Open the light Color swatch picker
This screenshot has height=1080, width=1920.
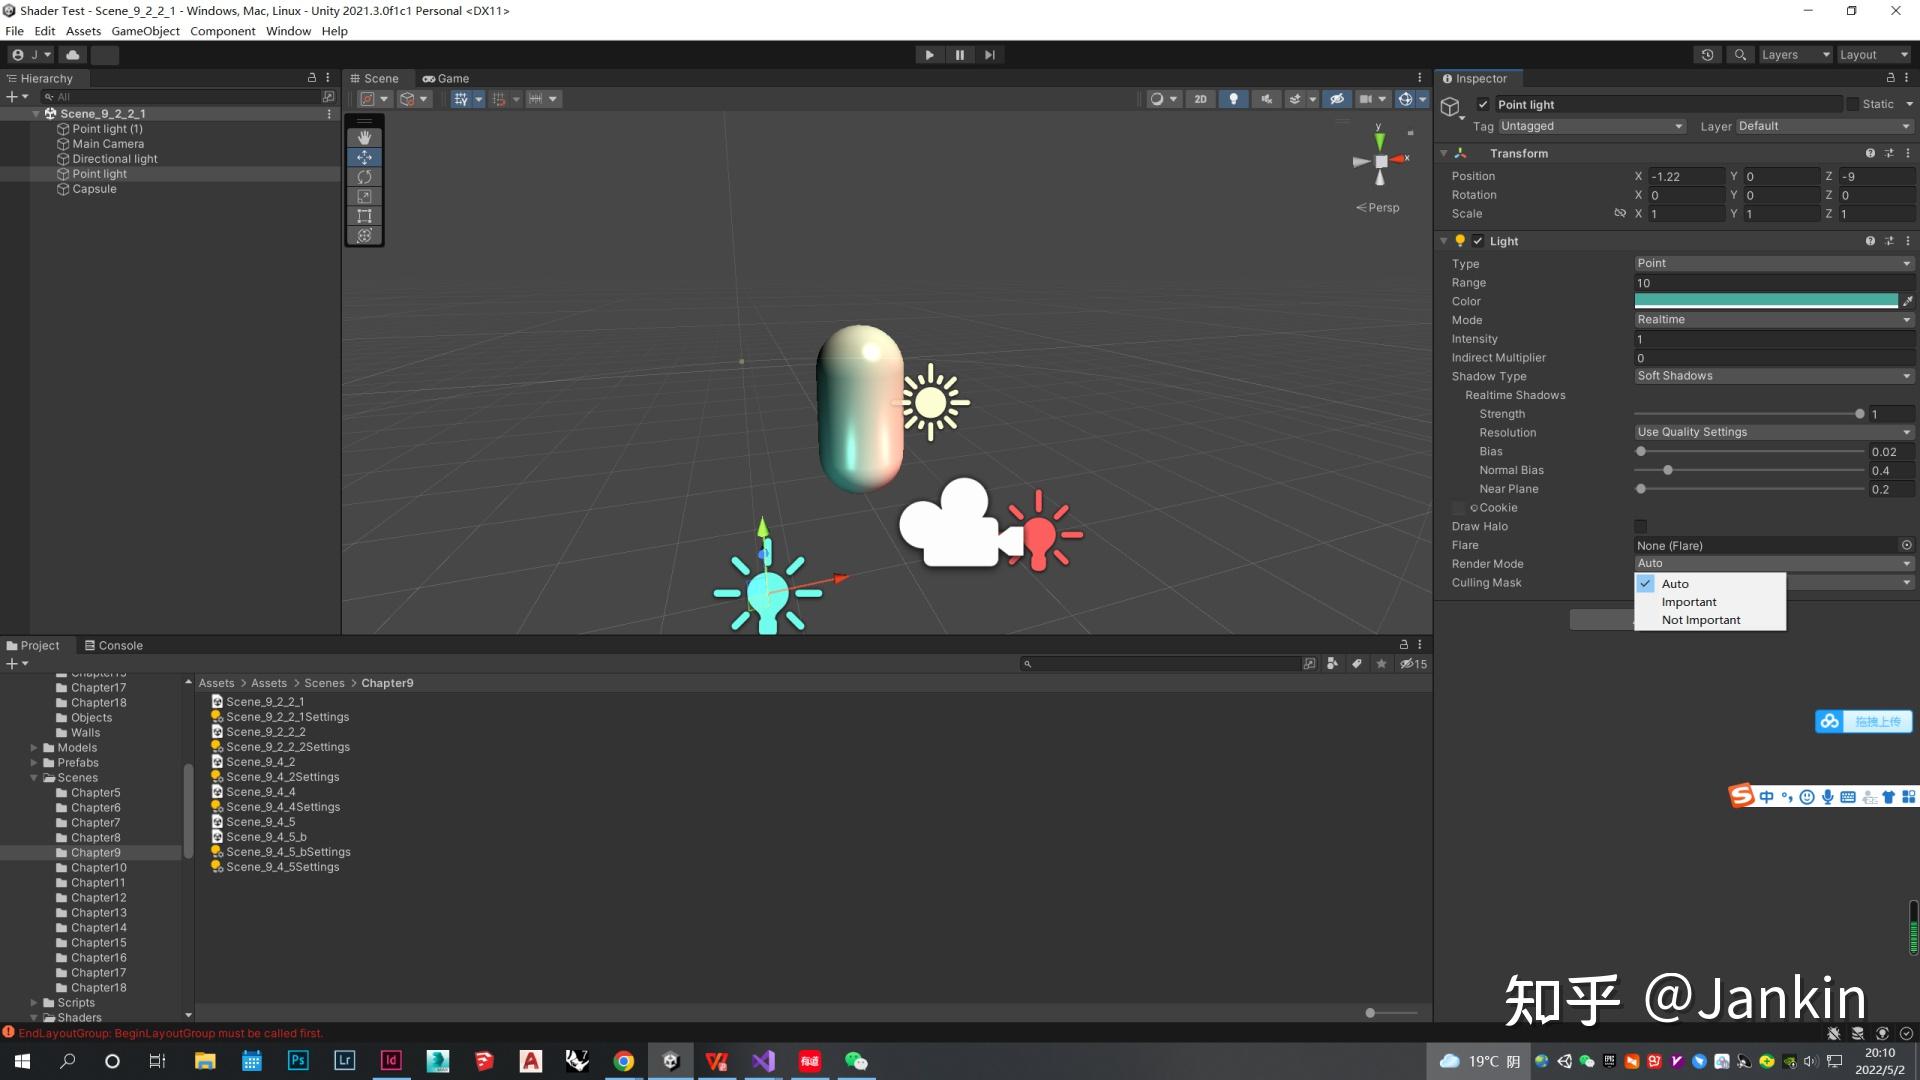click(x=1765, y=301)
